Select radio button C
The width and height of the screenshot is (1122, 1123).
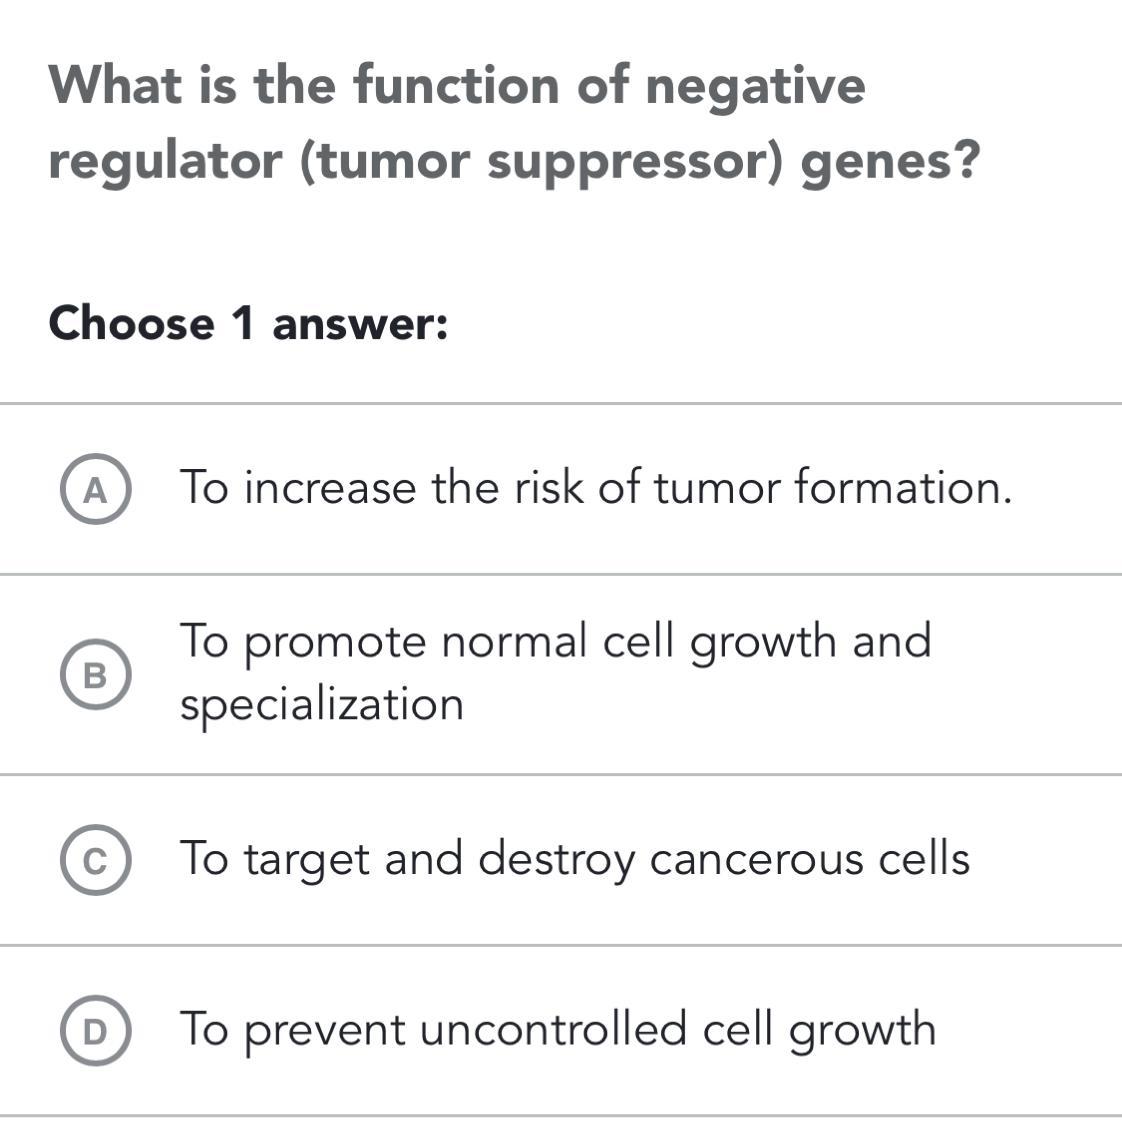point(95,860)
